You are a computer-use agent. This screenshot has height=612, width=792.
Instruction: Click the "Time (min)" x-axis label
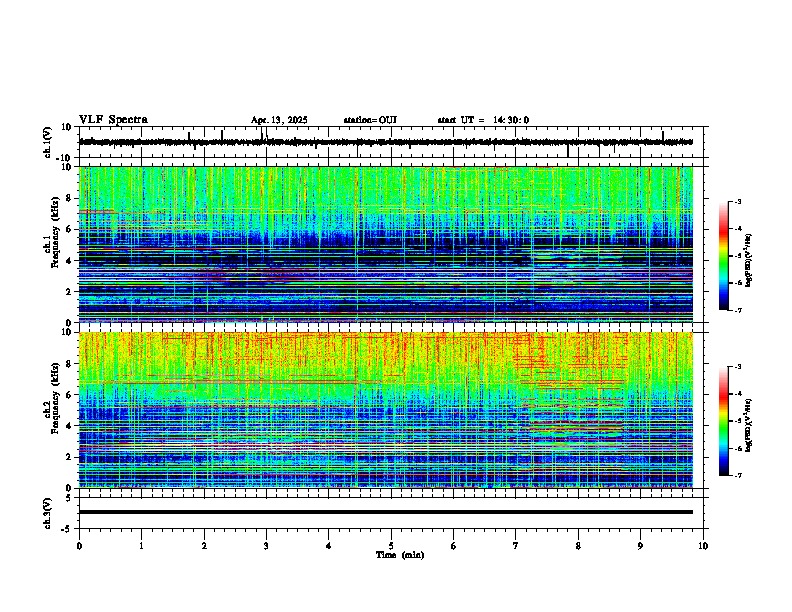(400, 555)
